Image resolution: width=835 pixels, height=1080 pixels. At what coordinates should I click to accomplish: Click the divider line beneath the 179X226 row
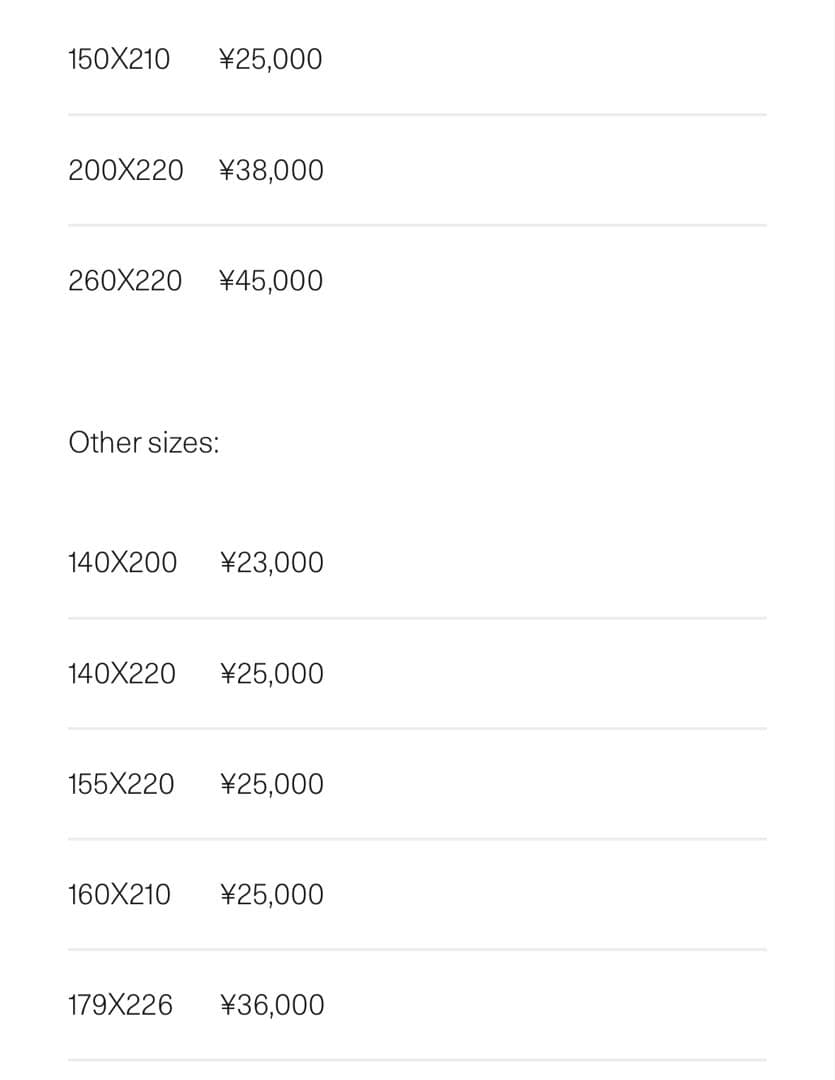click(417, 1060)
